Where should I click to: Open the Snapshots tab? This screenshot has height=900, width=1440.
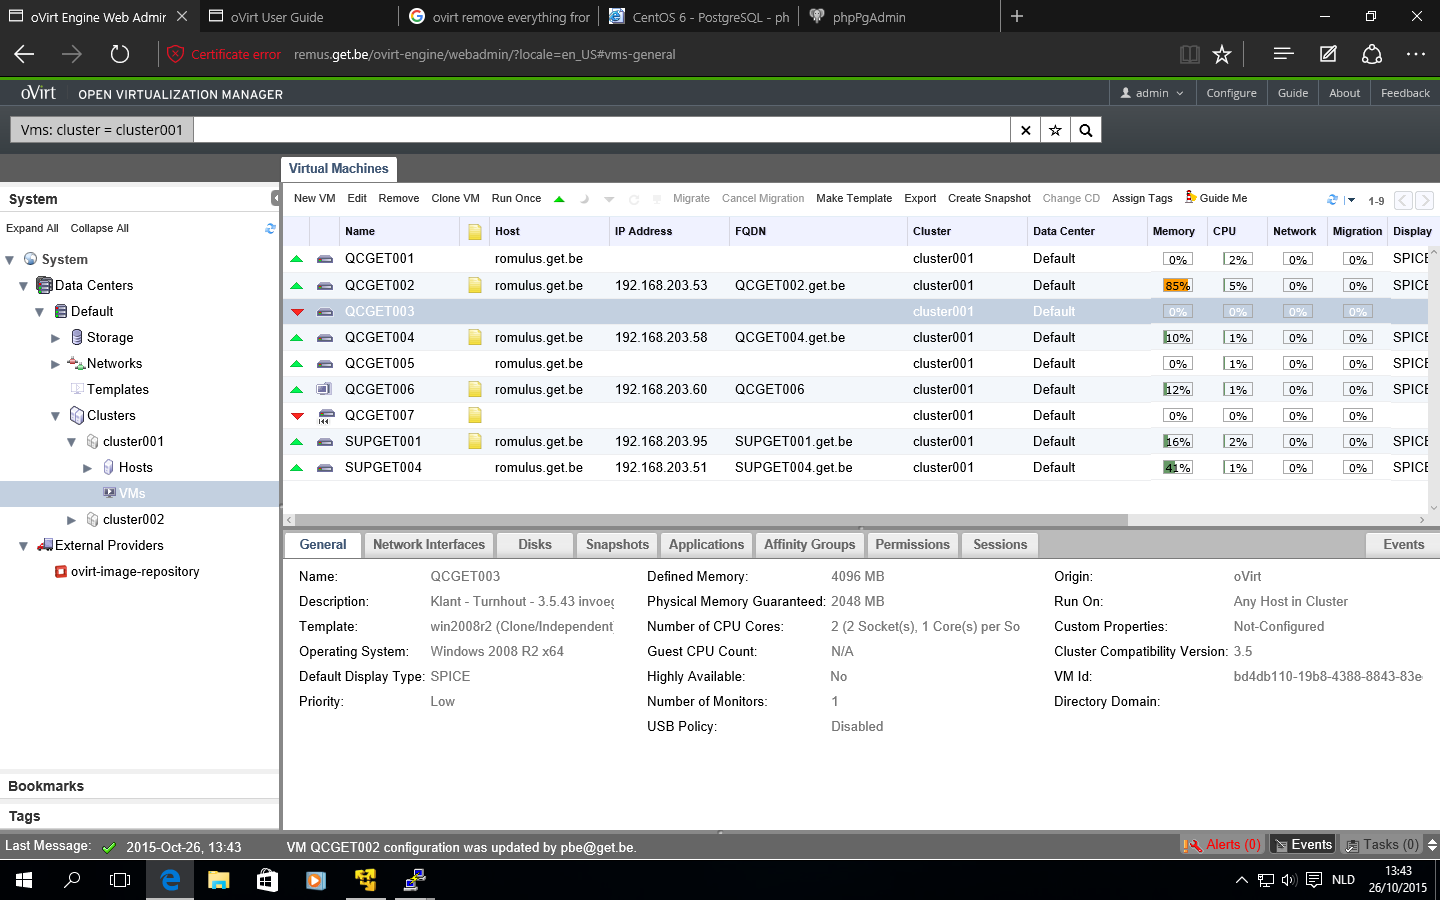tap(617, 545)
